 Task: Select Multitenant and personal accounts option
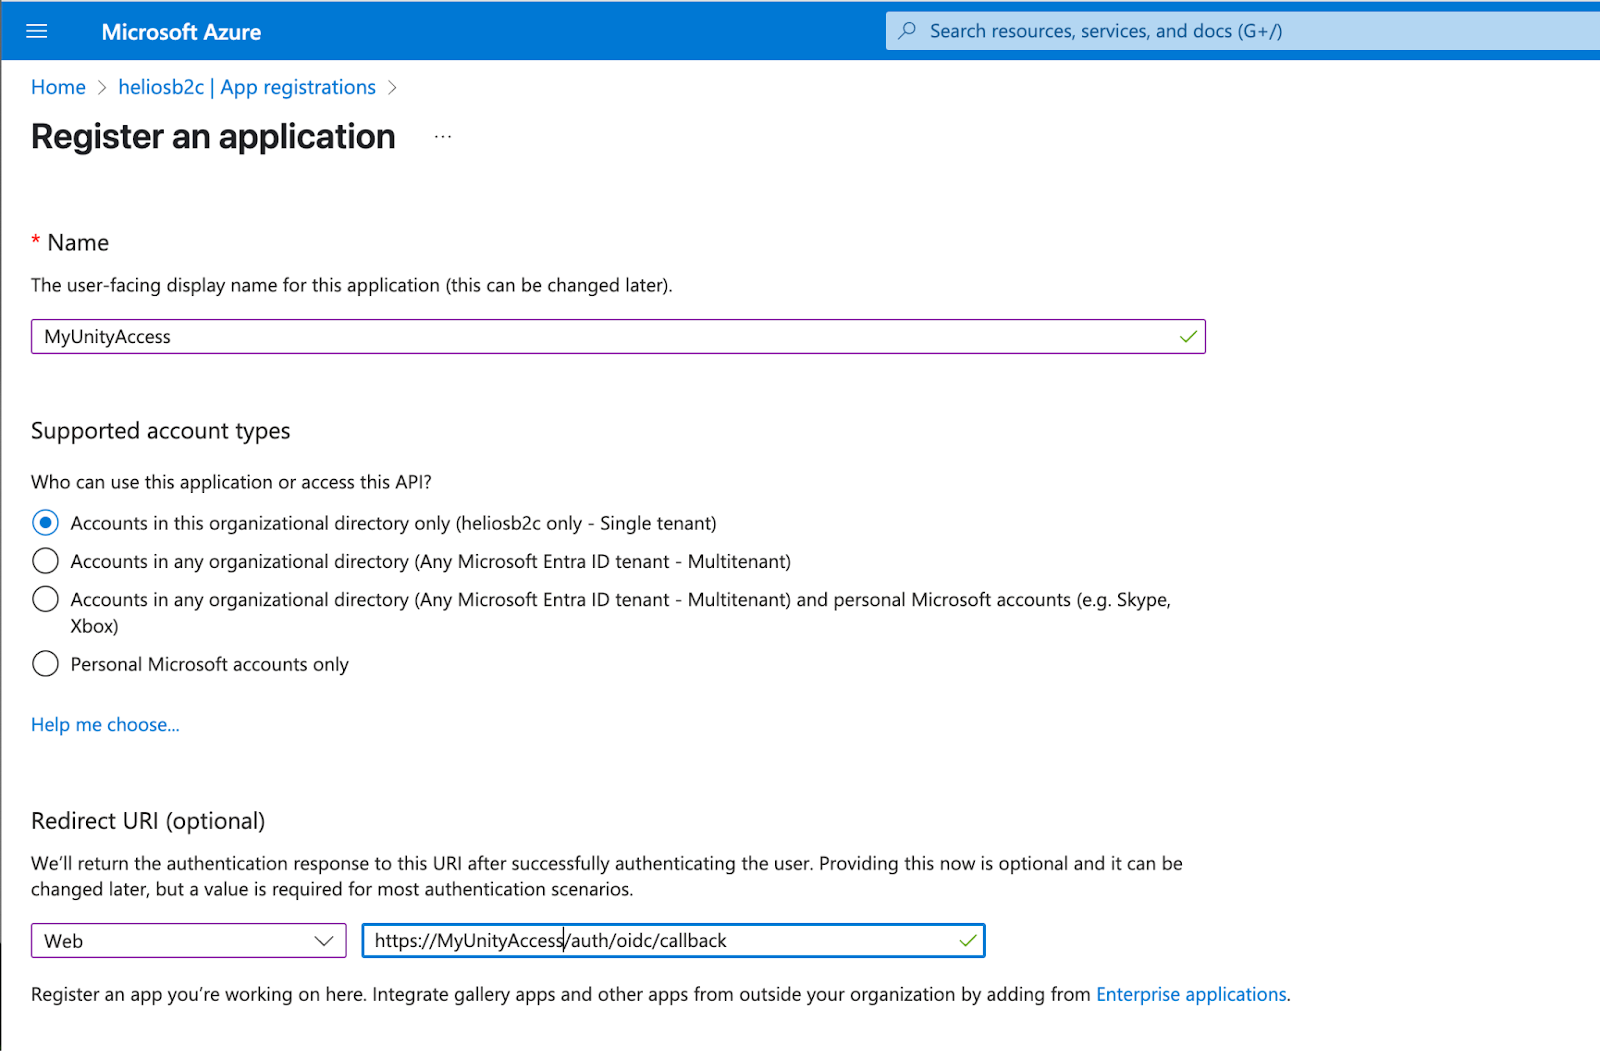pyautogui.click(x=45, y=598)
